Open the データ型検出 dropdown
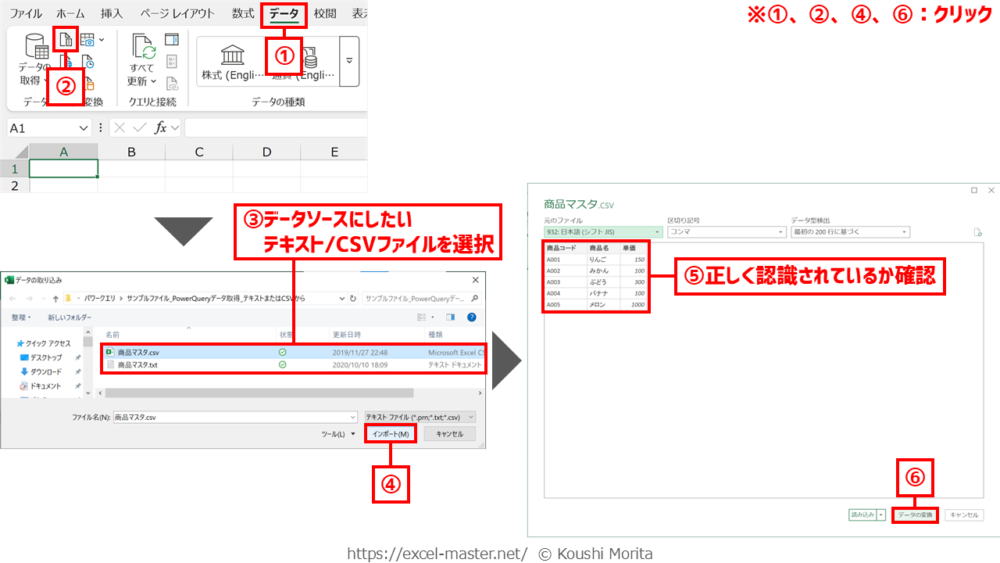Viewport: 1000px width, 563px height. (x=850, y=232)
